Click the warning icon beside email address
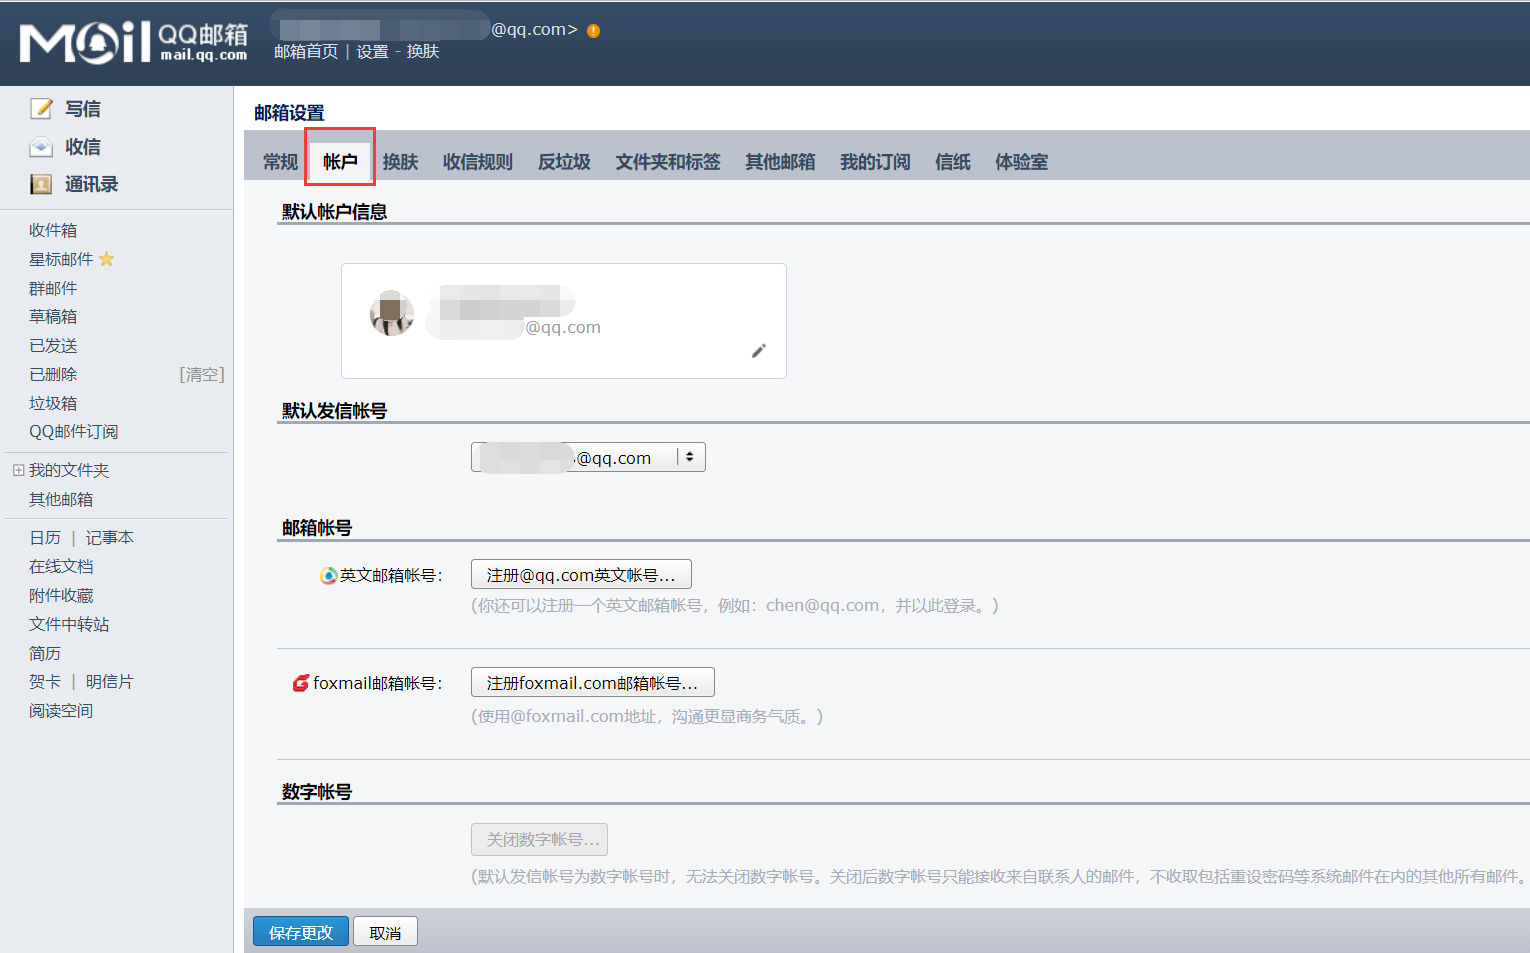The width and height of the screenshot is (1530, 953). [x=592, y=30]
